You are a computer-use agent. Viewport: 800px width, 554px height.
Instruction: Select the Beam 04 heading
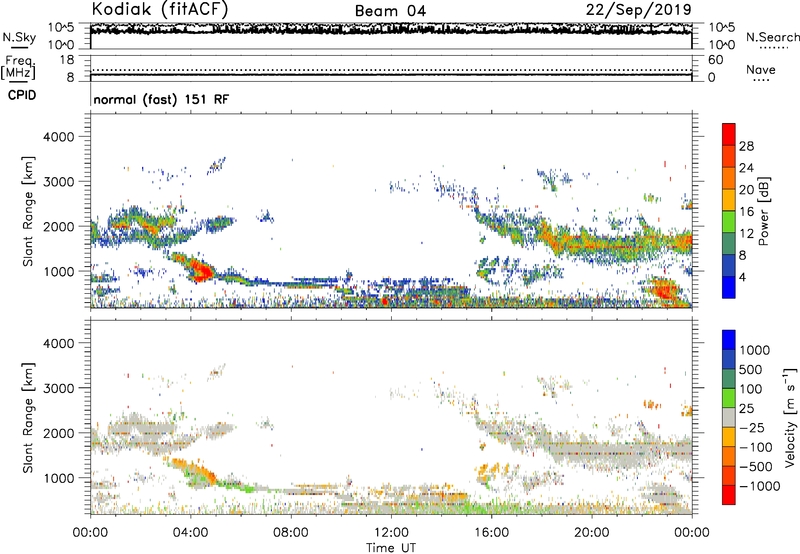click(x=390, y=11)
